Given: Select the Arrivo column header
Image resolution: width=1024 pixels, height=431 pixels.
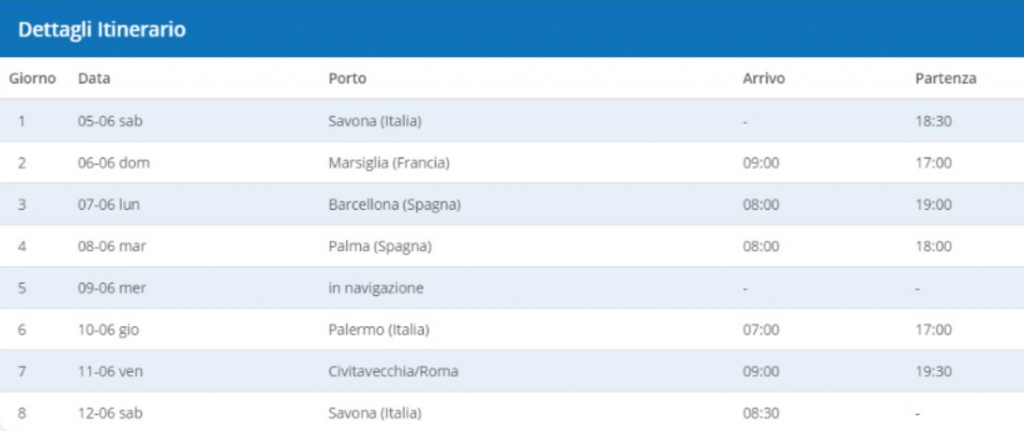Looking at the screenshot, I should click(764, 78).
